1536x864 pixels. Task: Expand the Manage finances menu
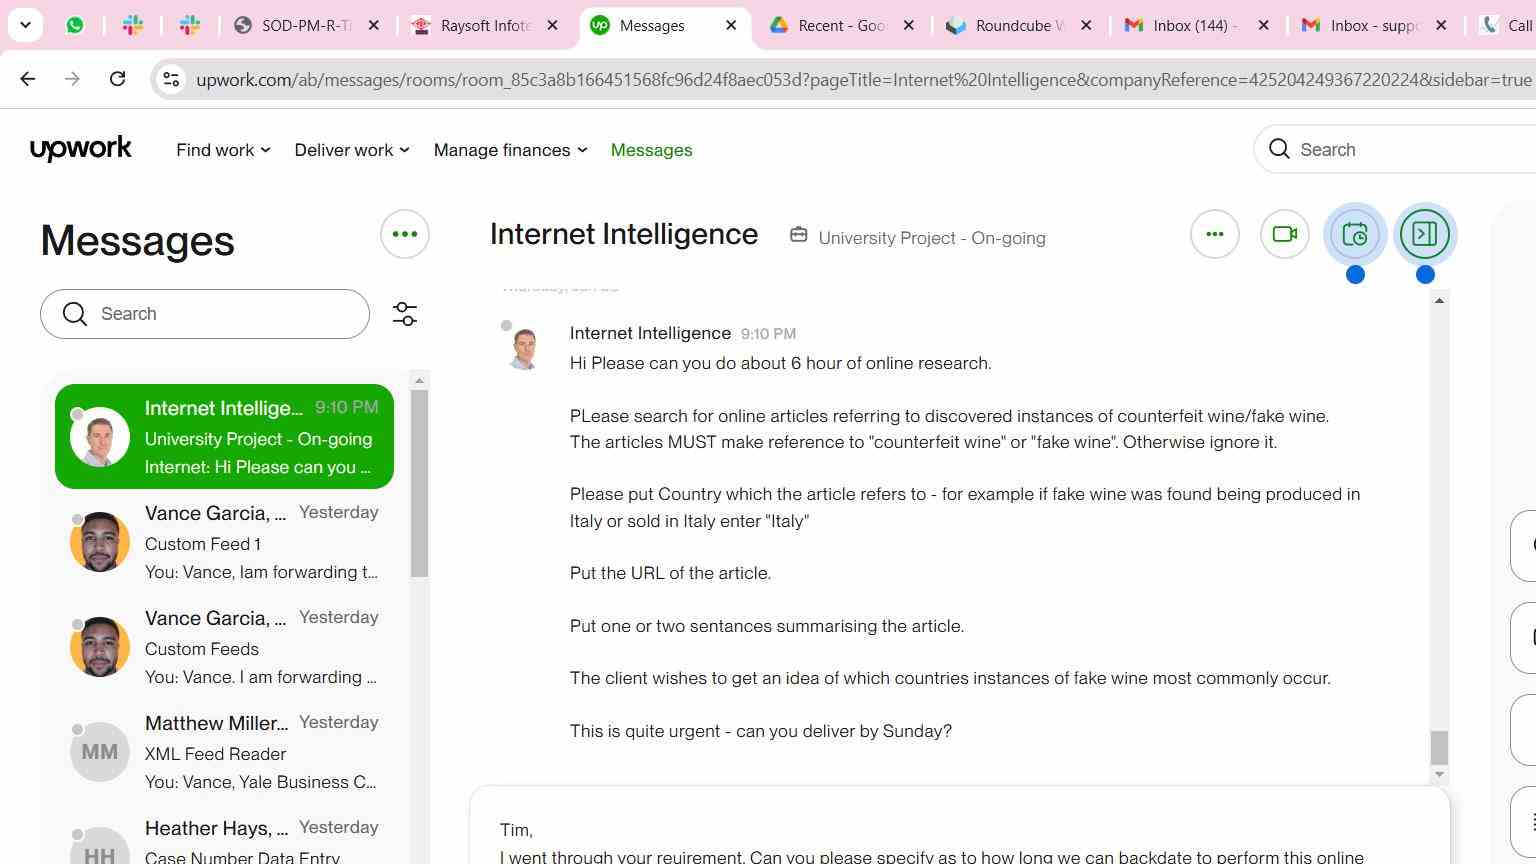point(510,150)
